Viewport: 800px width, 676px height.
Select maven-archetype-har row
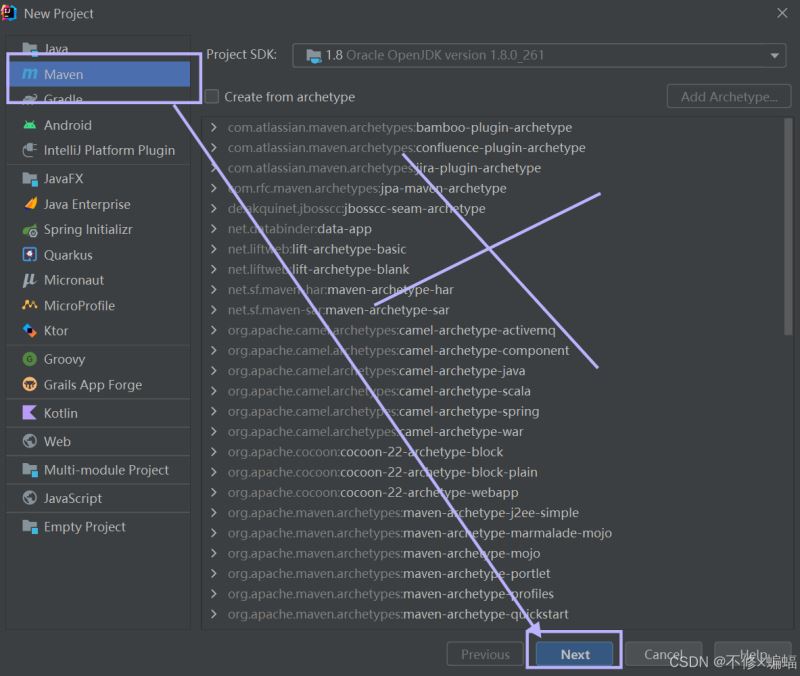click(494, 289)
